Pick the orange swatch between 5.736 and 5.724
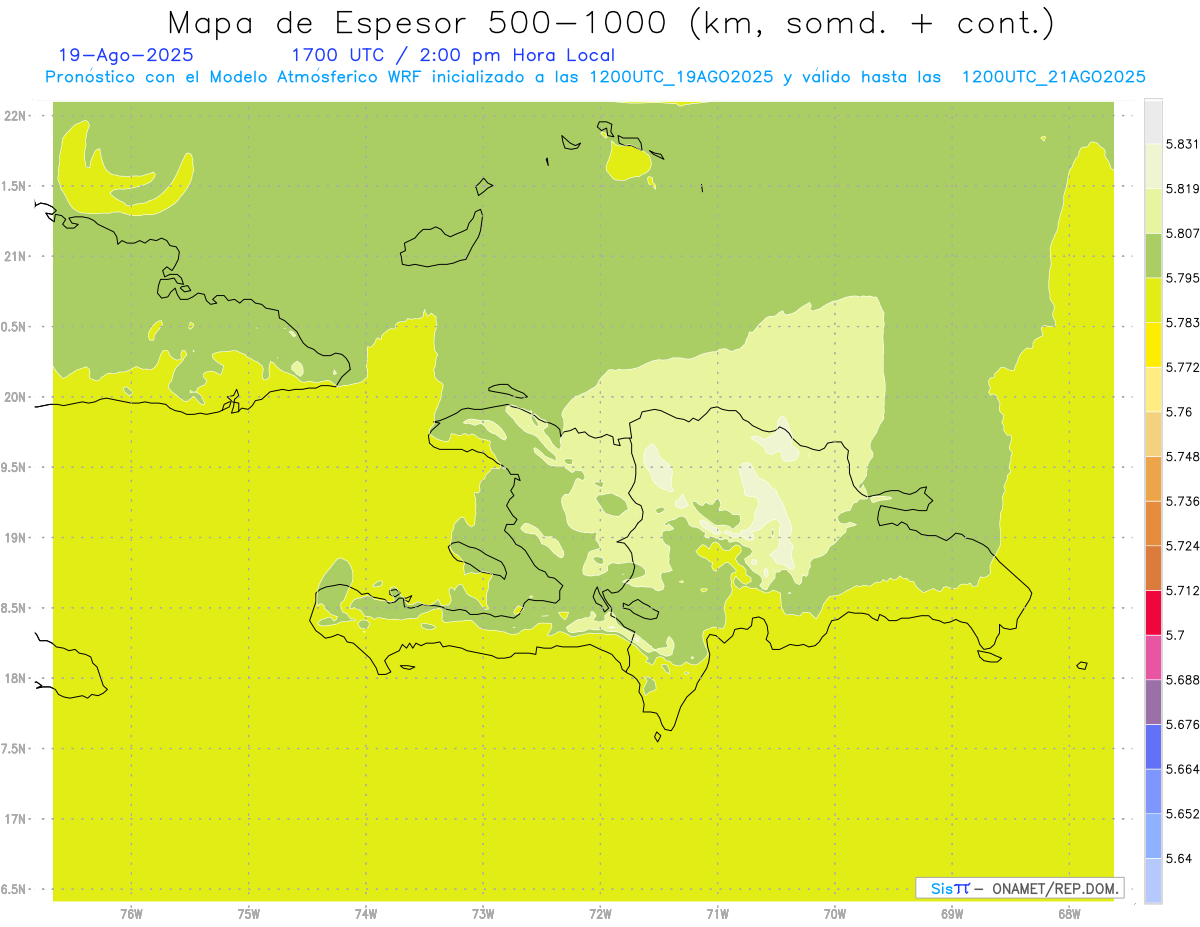 1153,523
